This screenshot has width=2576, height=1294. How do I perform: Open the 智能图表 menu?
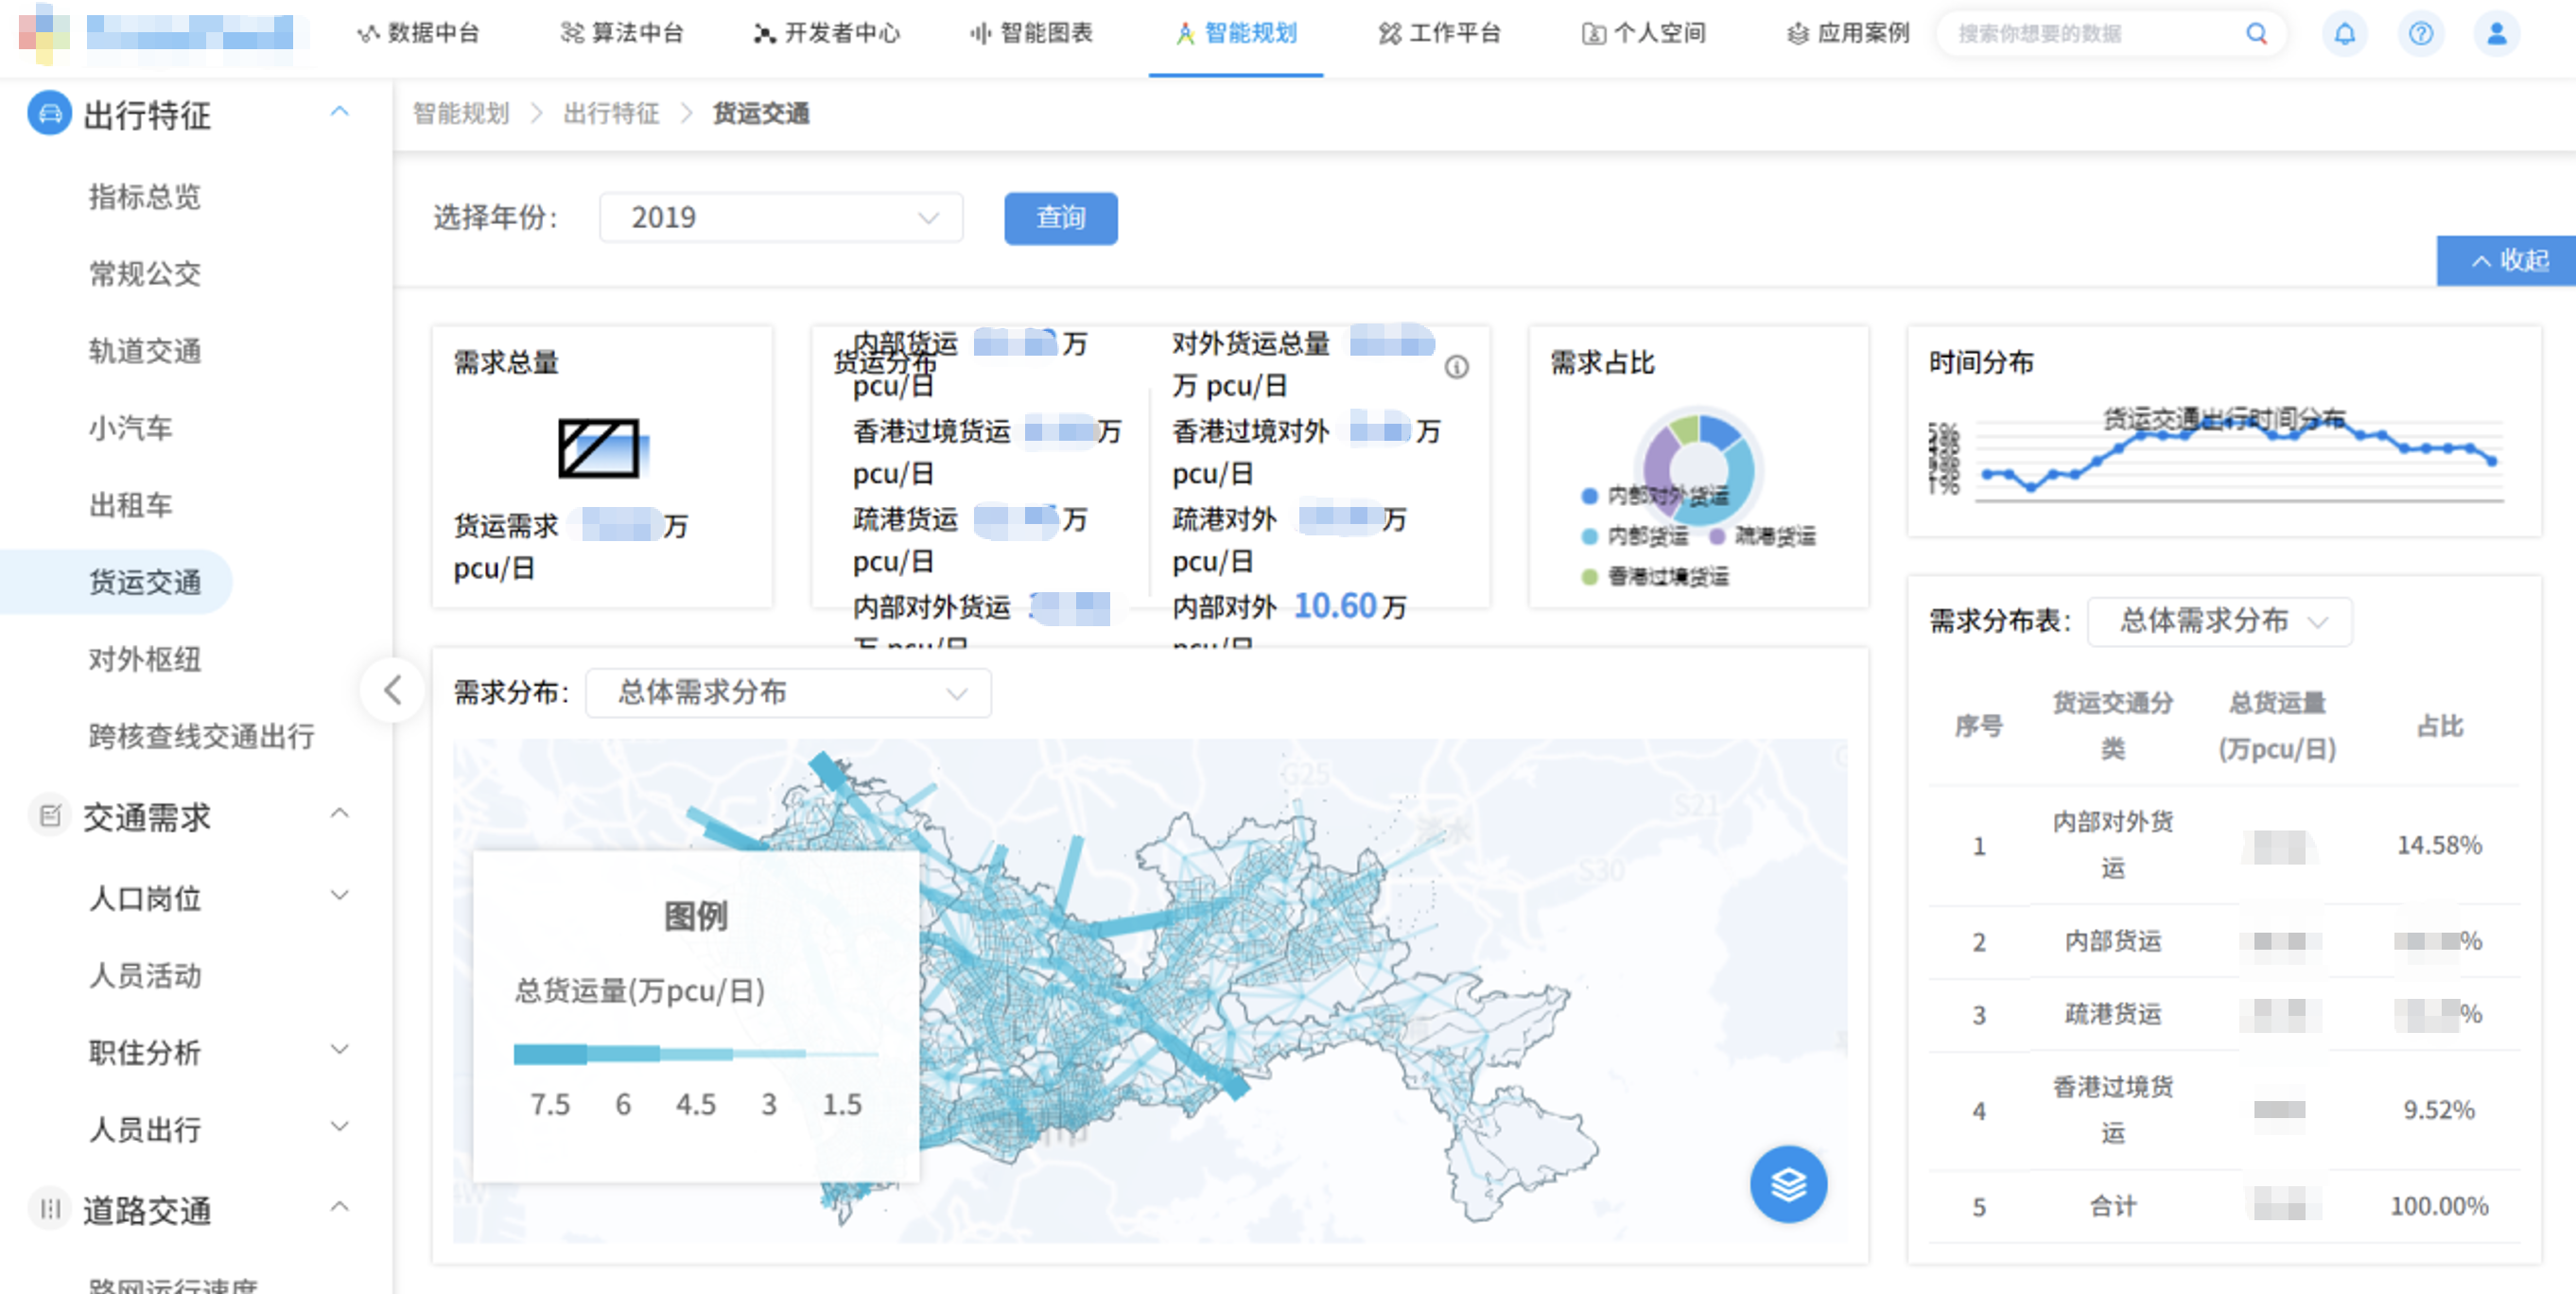tap(1032, 34)
